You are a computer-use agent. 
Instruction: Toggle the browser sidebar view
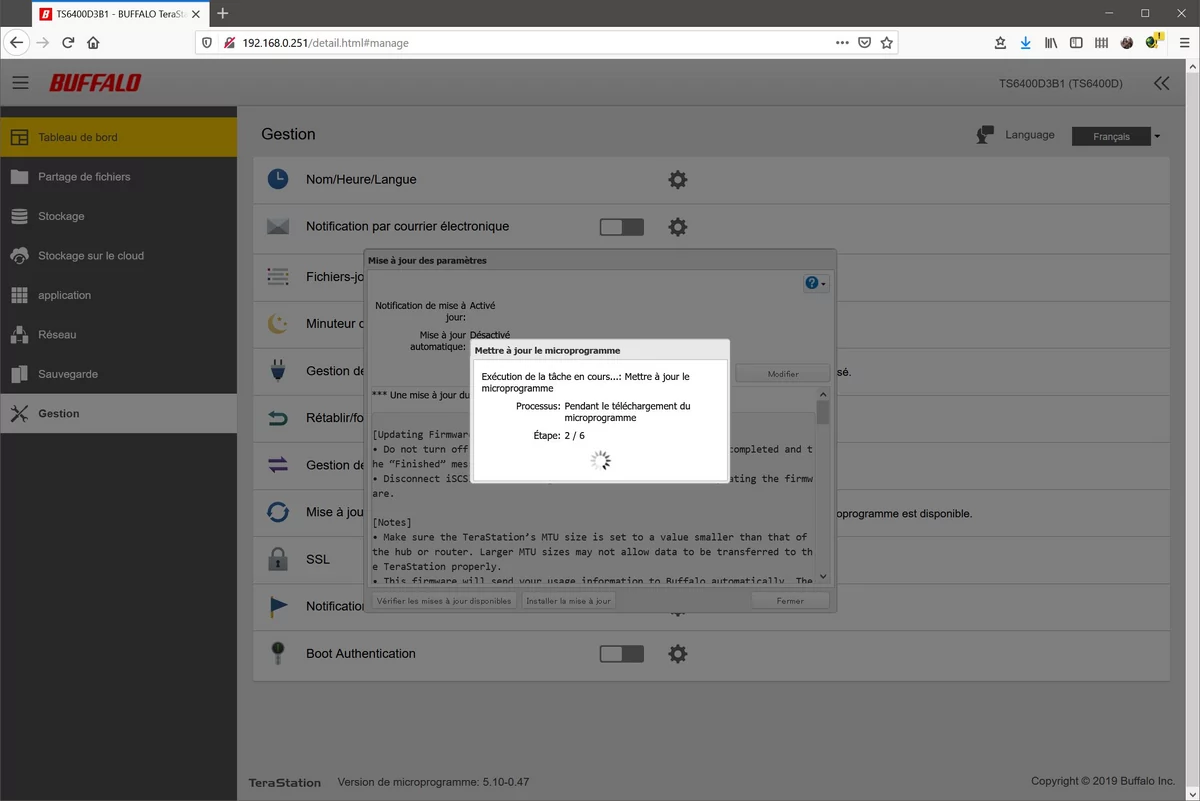pyautogui.click(x=1076, y=43)
